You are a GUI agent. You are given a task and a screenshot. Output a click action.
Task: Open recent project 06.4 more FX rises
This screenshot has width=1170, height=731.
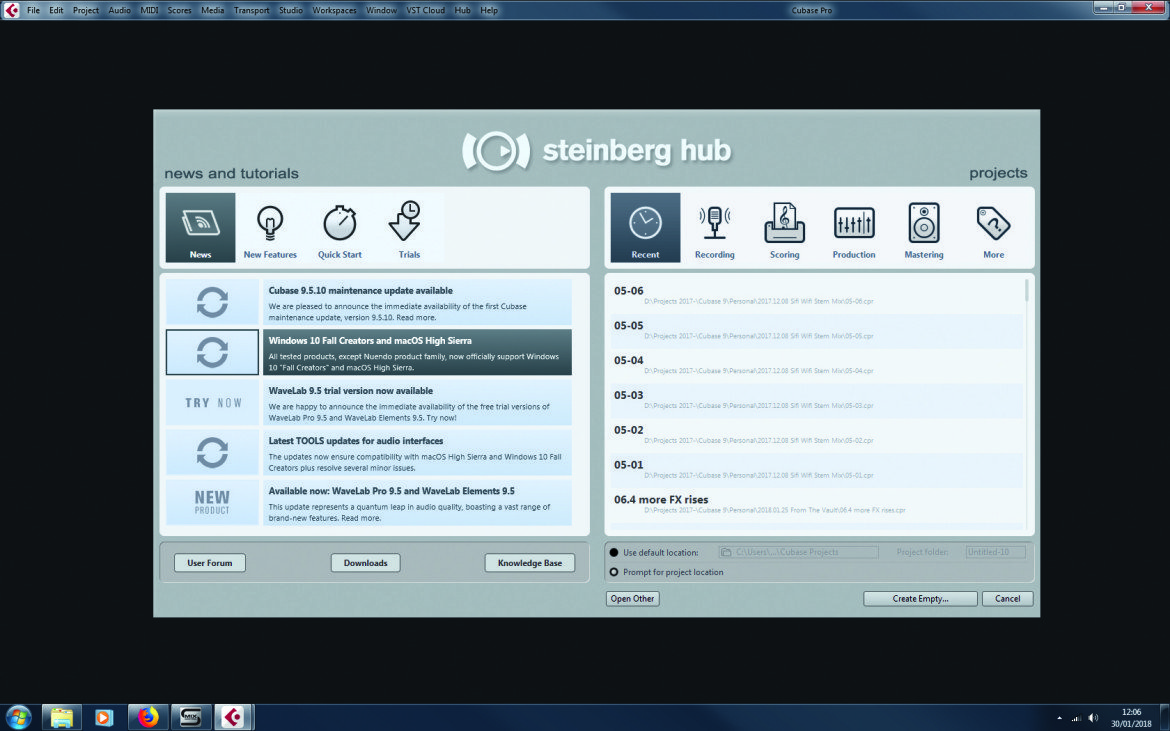click(x=816, y=504)
